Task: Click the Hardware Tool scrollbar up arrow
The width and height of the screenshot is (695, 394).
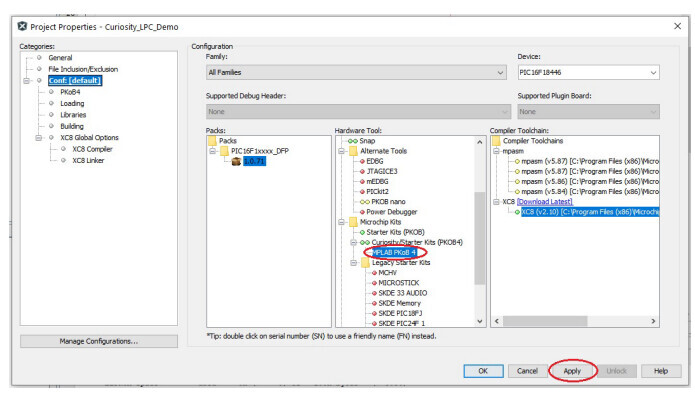Action: pos(480,142)
